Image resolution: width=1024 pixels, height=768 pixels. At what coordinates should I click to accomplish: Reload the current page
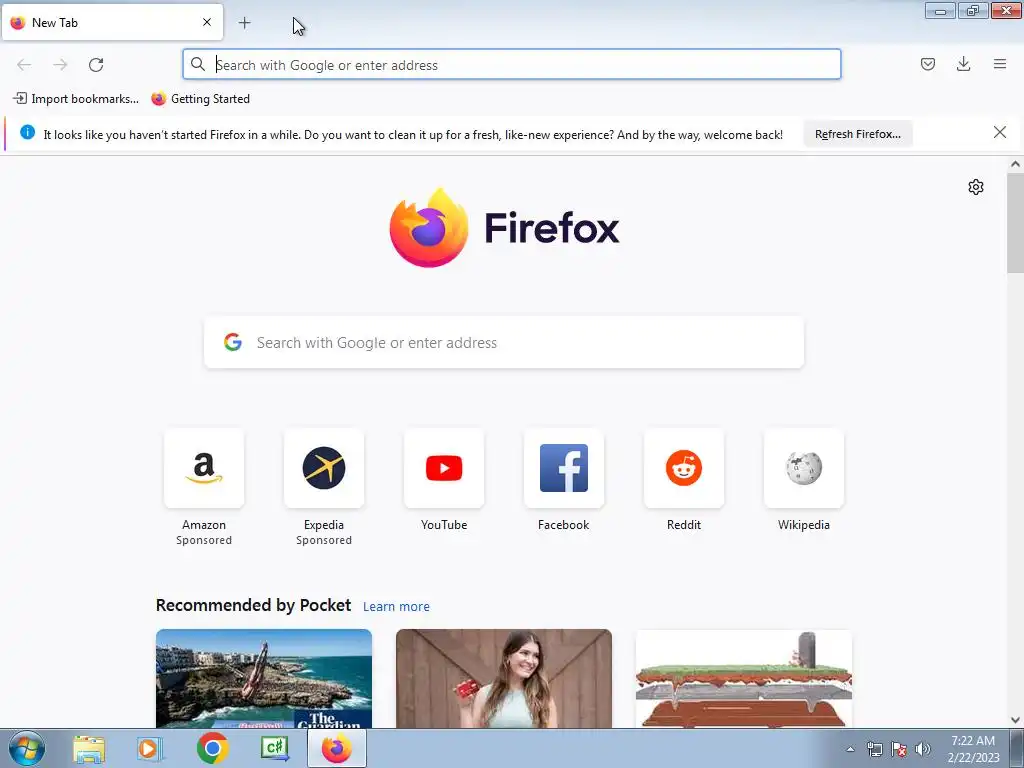click(96, 64)
